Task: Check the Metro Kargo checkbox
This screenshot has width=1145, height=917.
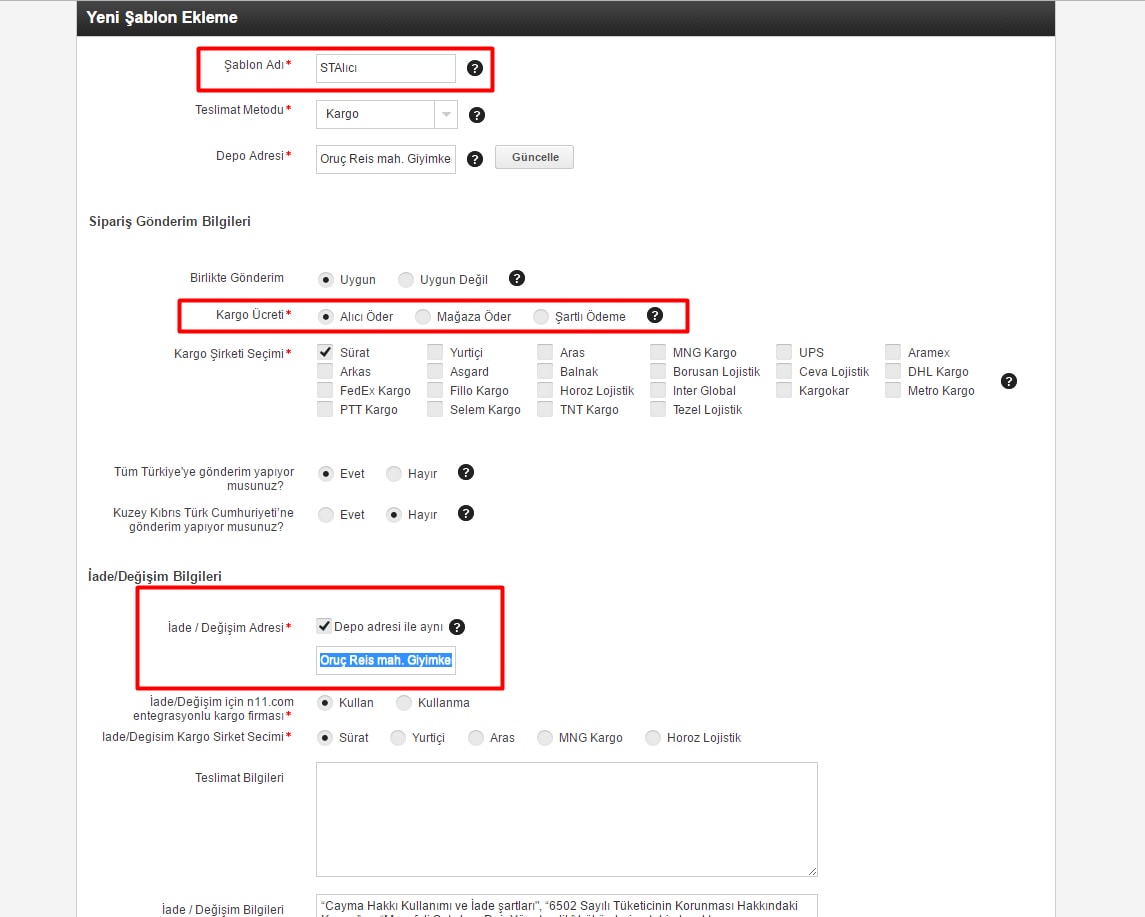Action: click(x=893, y=390)
